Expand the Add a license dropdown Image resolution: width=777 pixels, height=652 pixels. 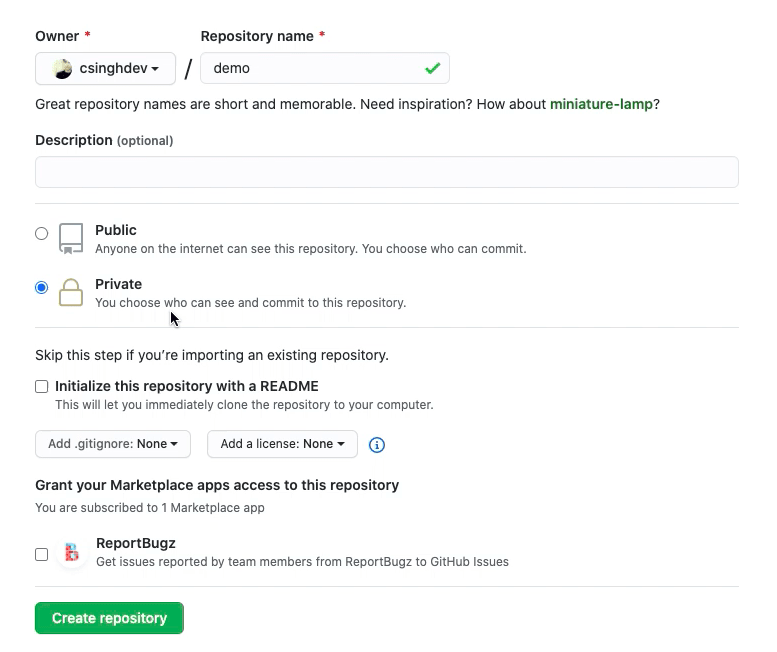(282, 444)
